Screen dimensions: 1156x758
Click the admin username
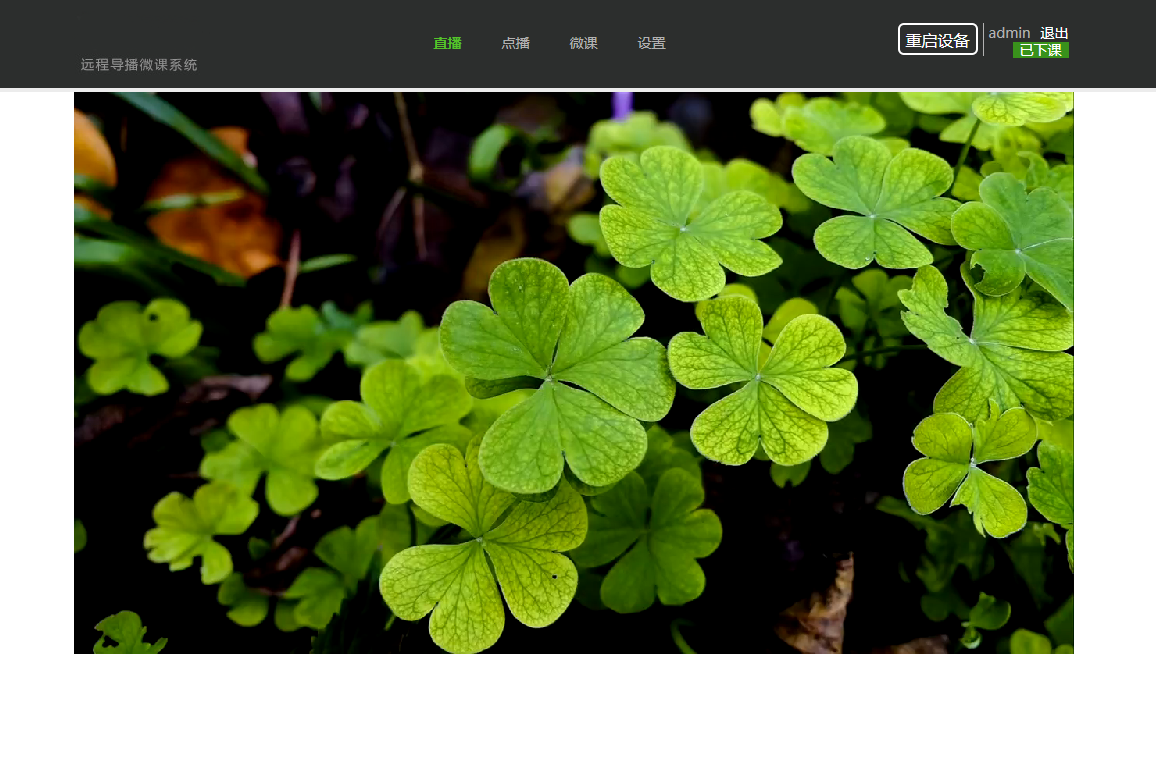1009,33
